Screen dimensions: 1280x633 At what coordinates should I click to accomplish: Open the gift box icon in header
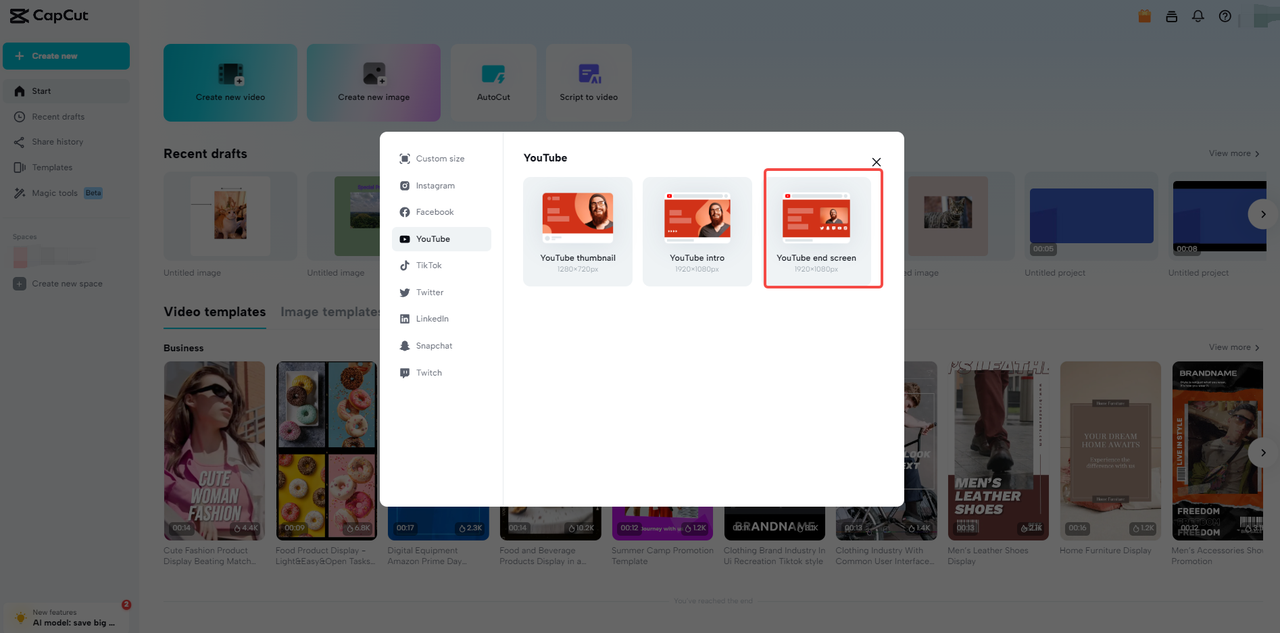(1145, 16)
